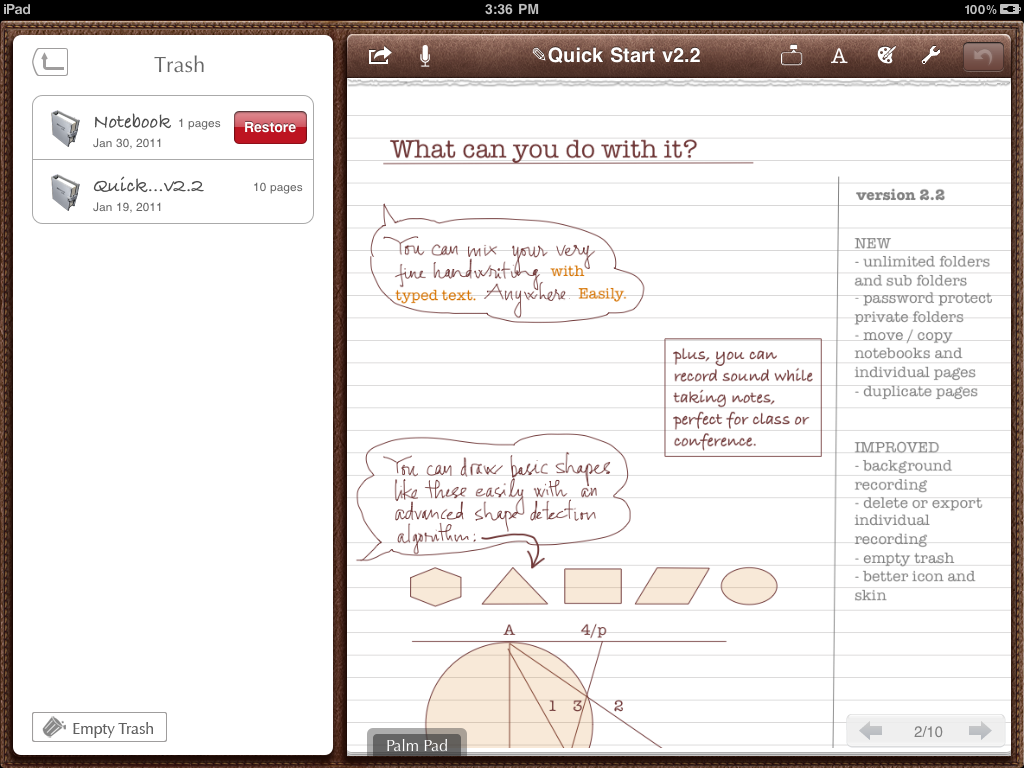
Task: Tap the '4/p' label on diagram
Action: tap(594, 630)
